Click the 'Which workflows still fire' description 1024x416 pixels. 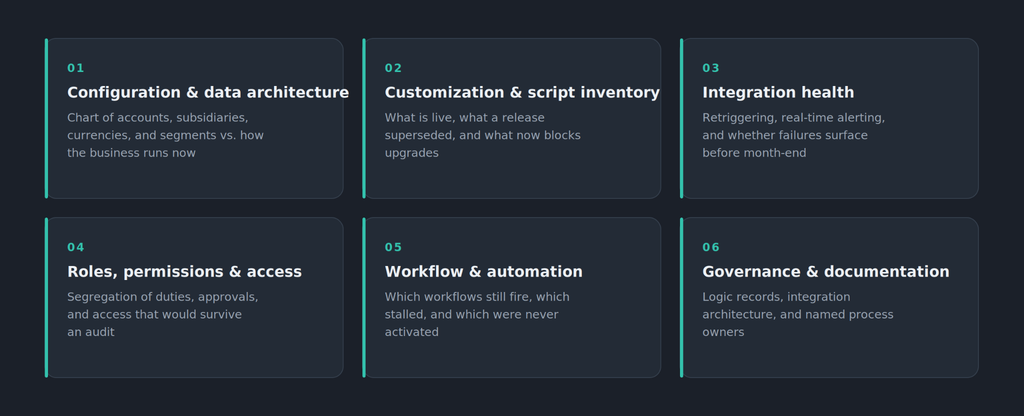click(477, 314)
